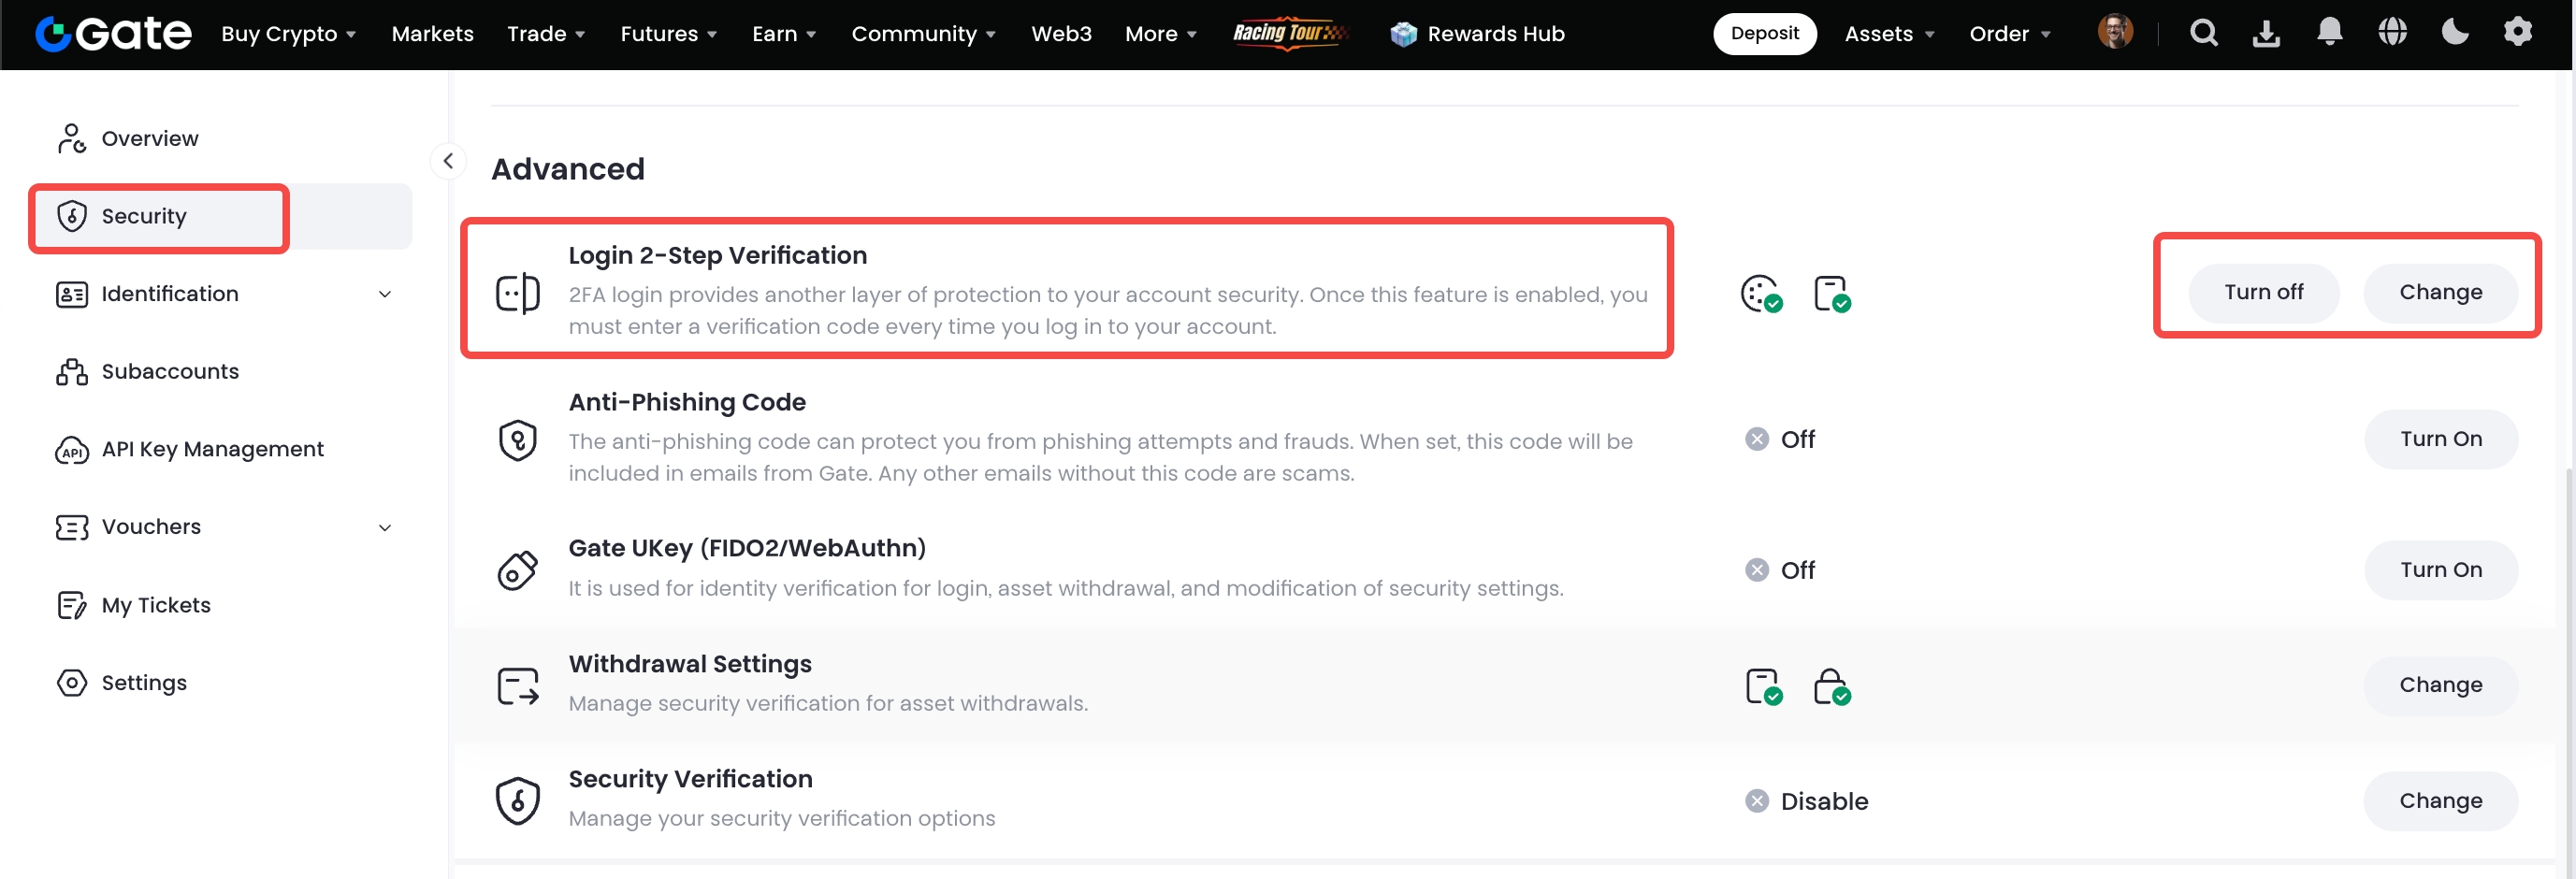The width and height of the screenshot is (2576, 879).
Task: Turn off Login 2-Step Verification
Action: pyautogui.click(x=2263, y=292)
